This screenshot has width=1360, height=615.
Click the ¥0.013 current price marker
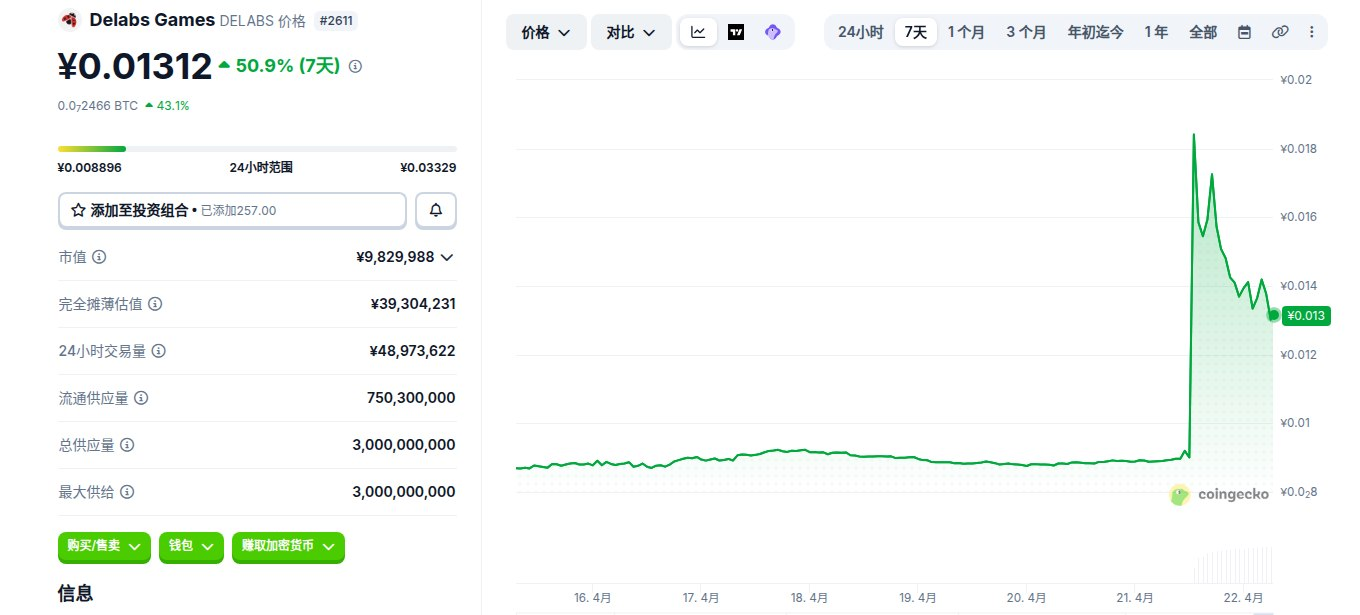pyautogui.click(x=1306, y=316)
